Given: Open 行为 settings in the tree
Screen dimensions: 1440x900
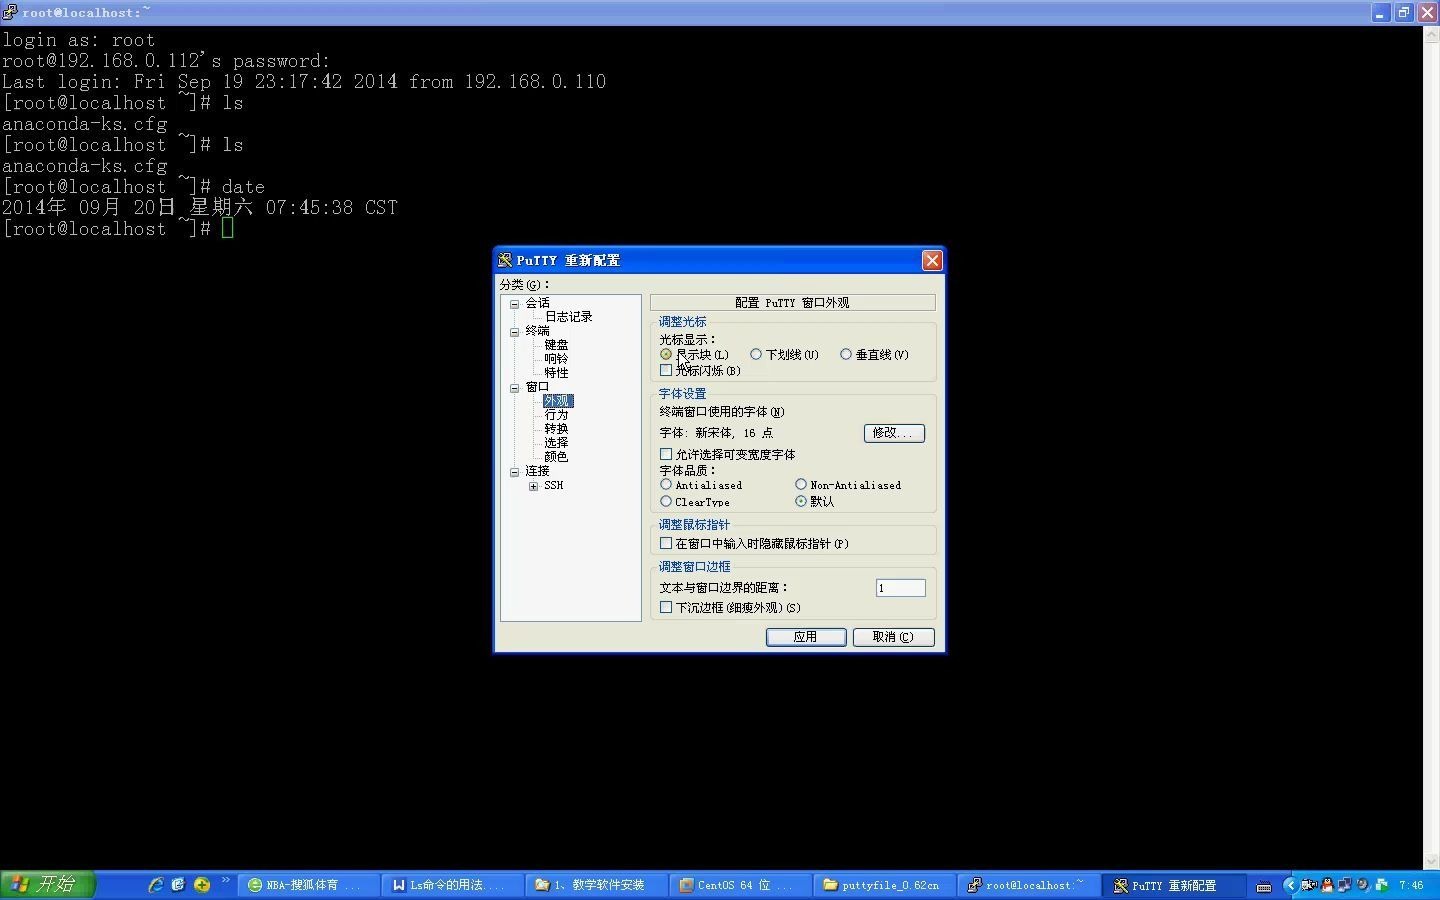Looking at the screenshot, I should tap(556, 415).
